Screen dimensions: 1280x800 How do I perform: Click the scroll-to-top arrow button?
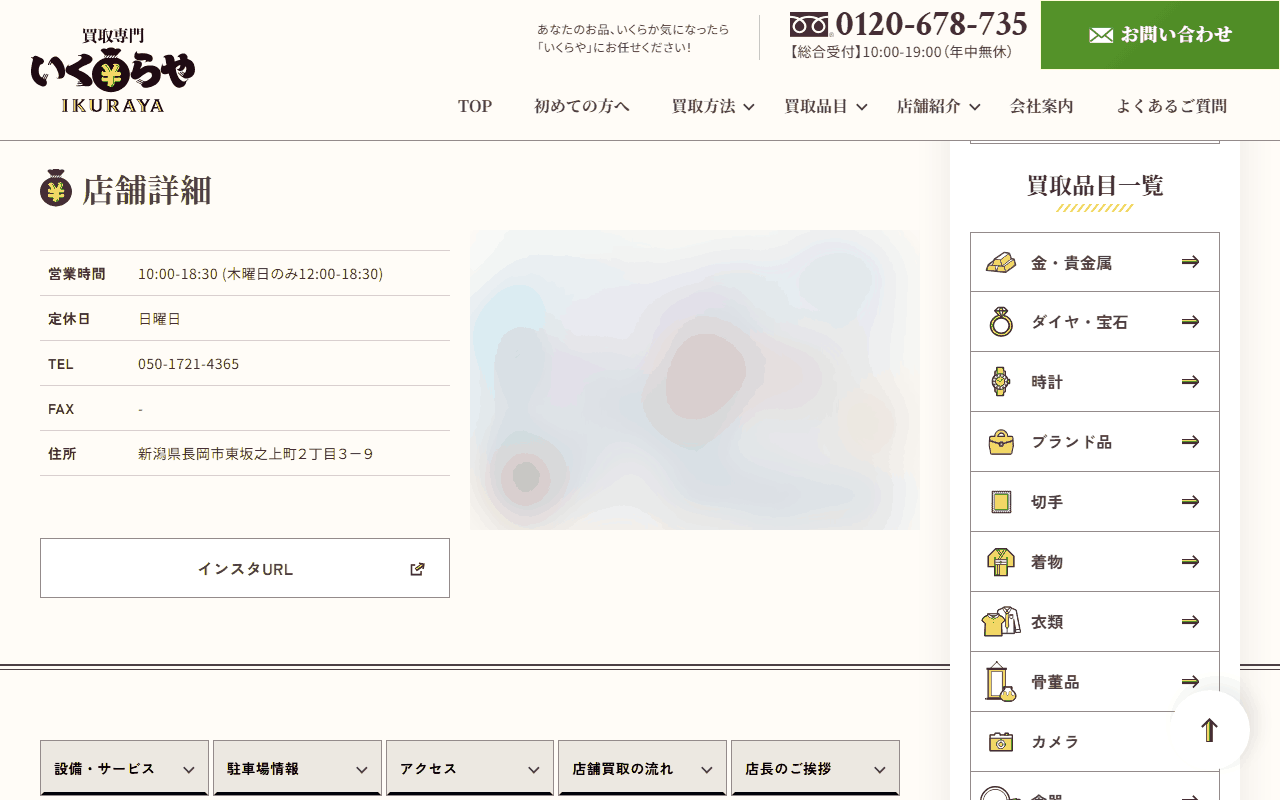[x=1210, y=730]
